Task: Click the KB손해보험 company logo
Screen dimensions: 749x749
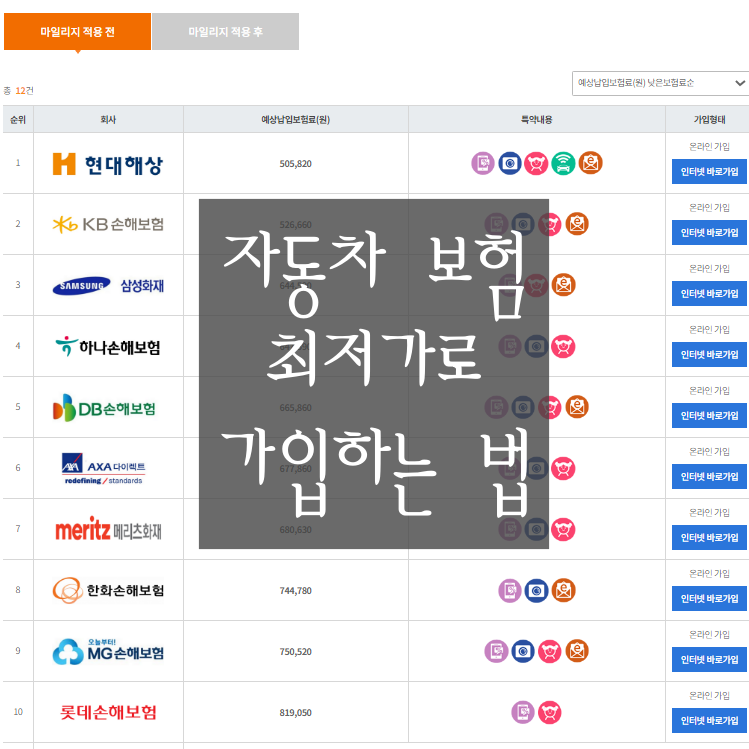Action: coord(108,224)
